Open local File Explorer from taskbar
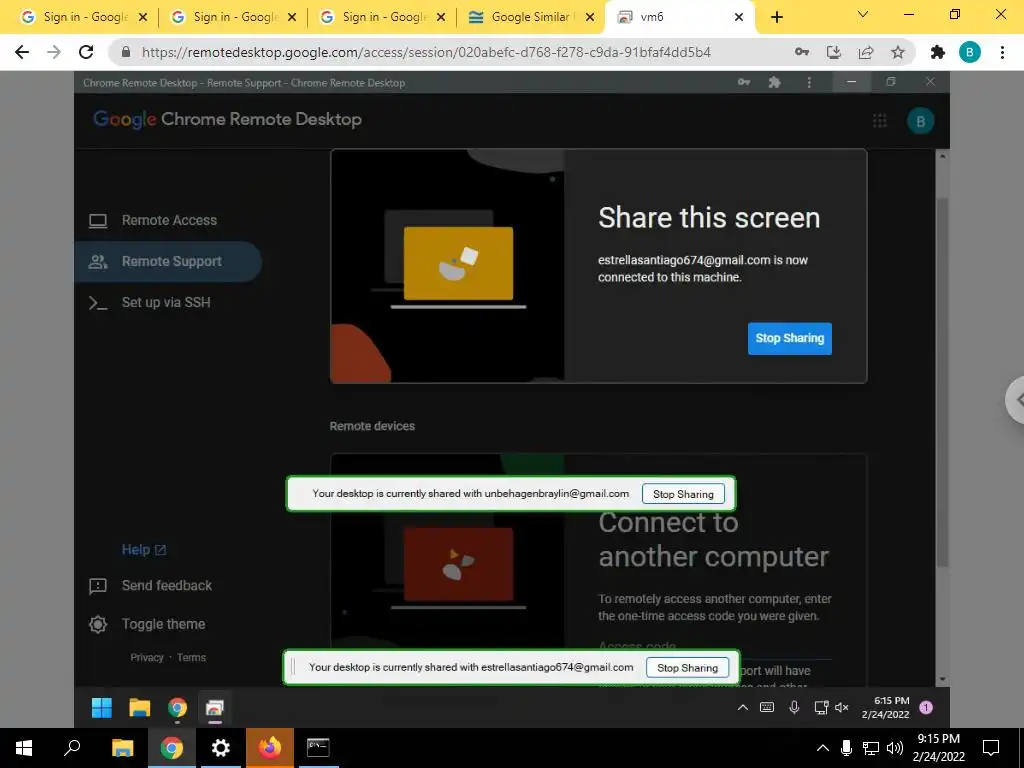Screen dimensions: 1024x768 pos(122,748)
